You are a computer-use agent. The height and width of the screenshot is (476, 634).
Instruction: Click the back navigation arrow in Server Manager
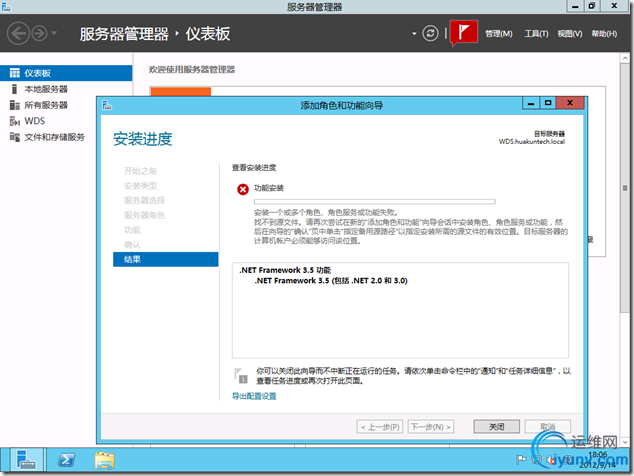18,33
